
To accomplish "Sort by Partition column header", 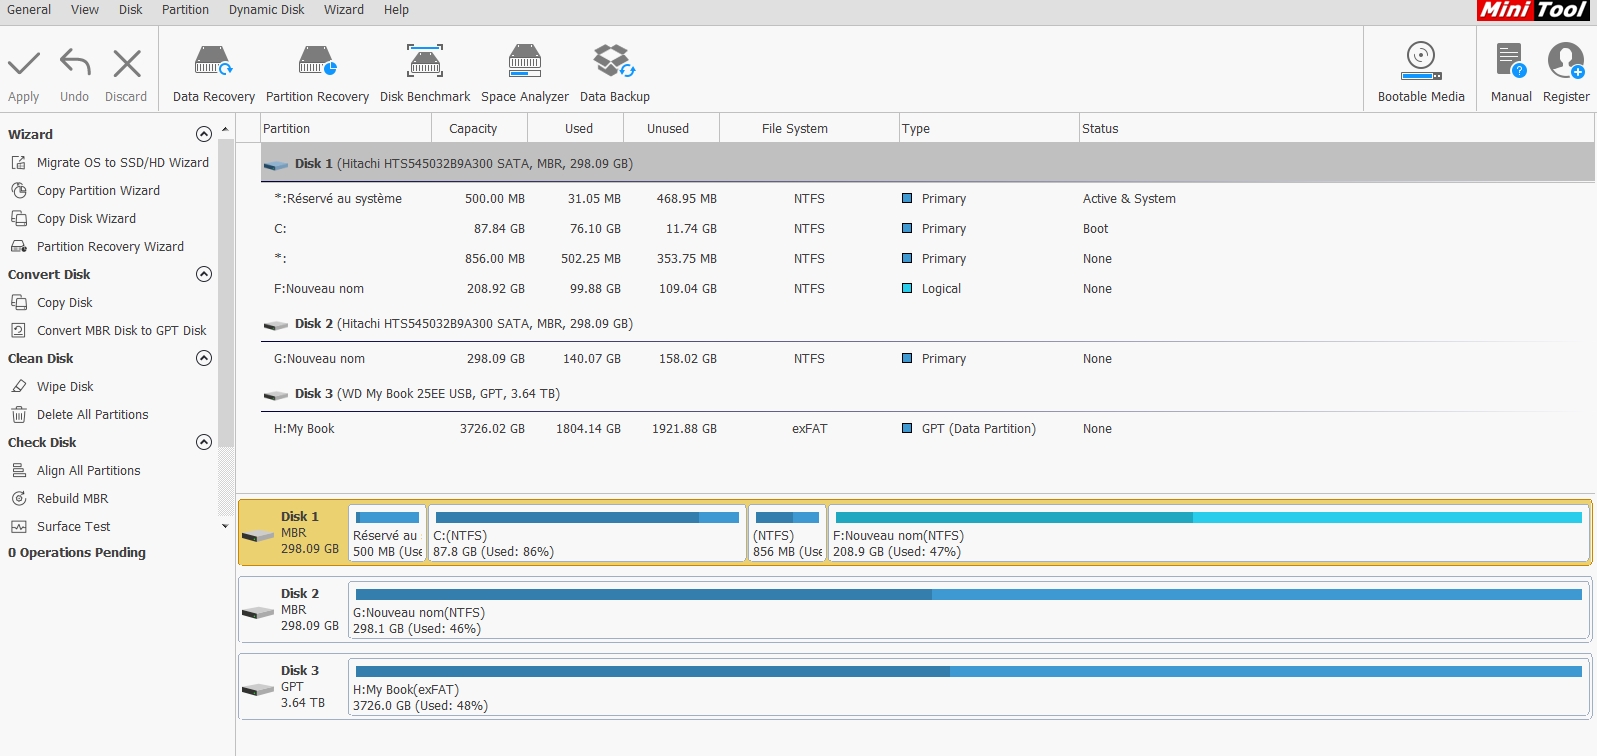I will [346, 128].
